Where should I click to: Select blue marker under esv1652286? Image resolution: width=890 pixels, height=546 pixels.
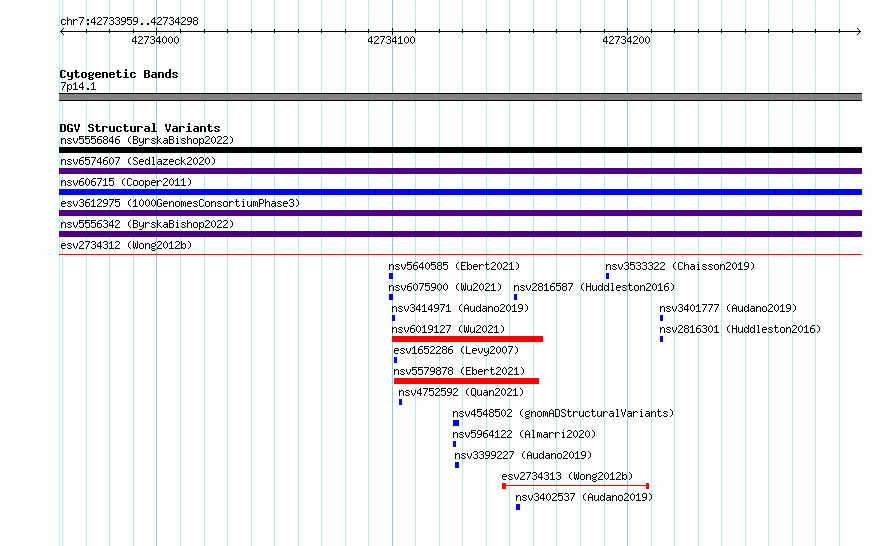(x=396, y=360)
